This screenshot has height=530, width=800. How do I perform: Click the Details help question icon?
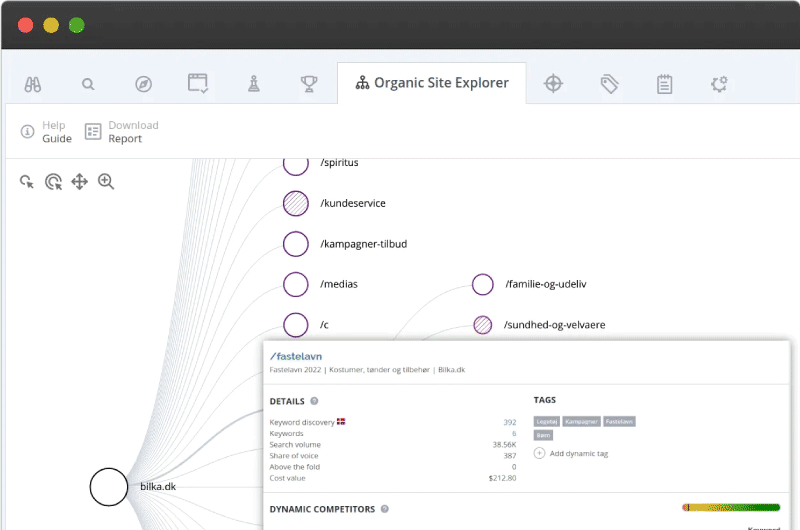314,401
